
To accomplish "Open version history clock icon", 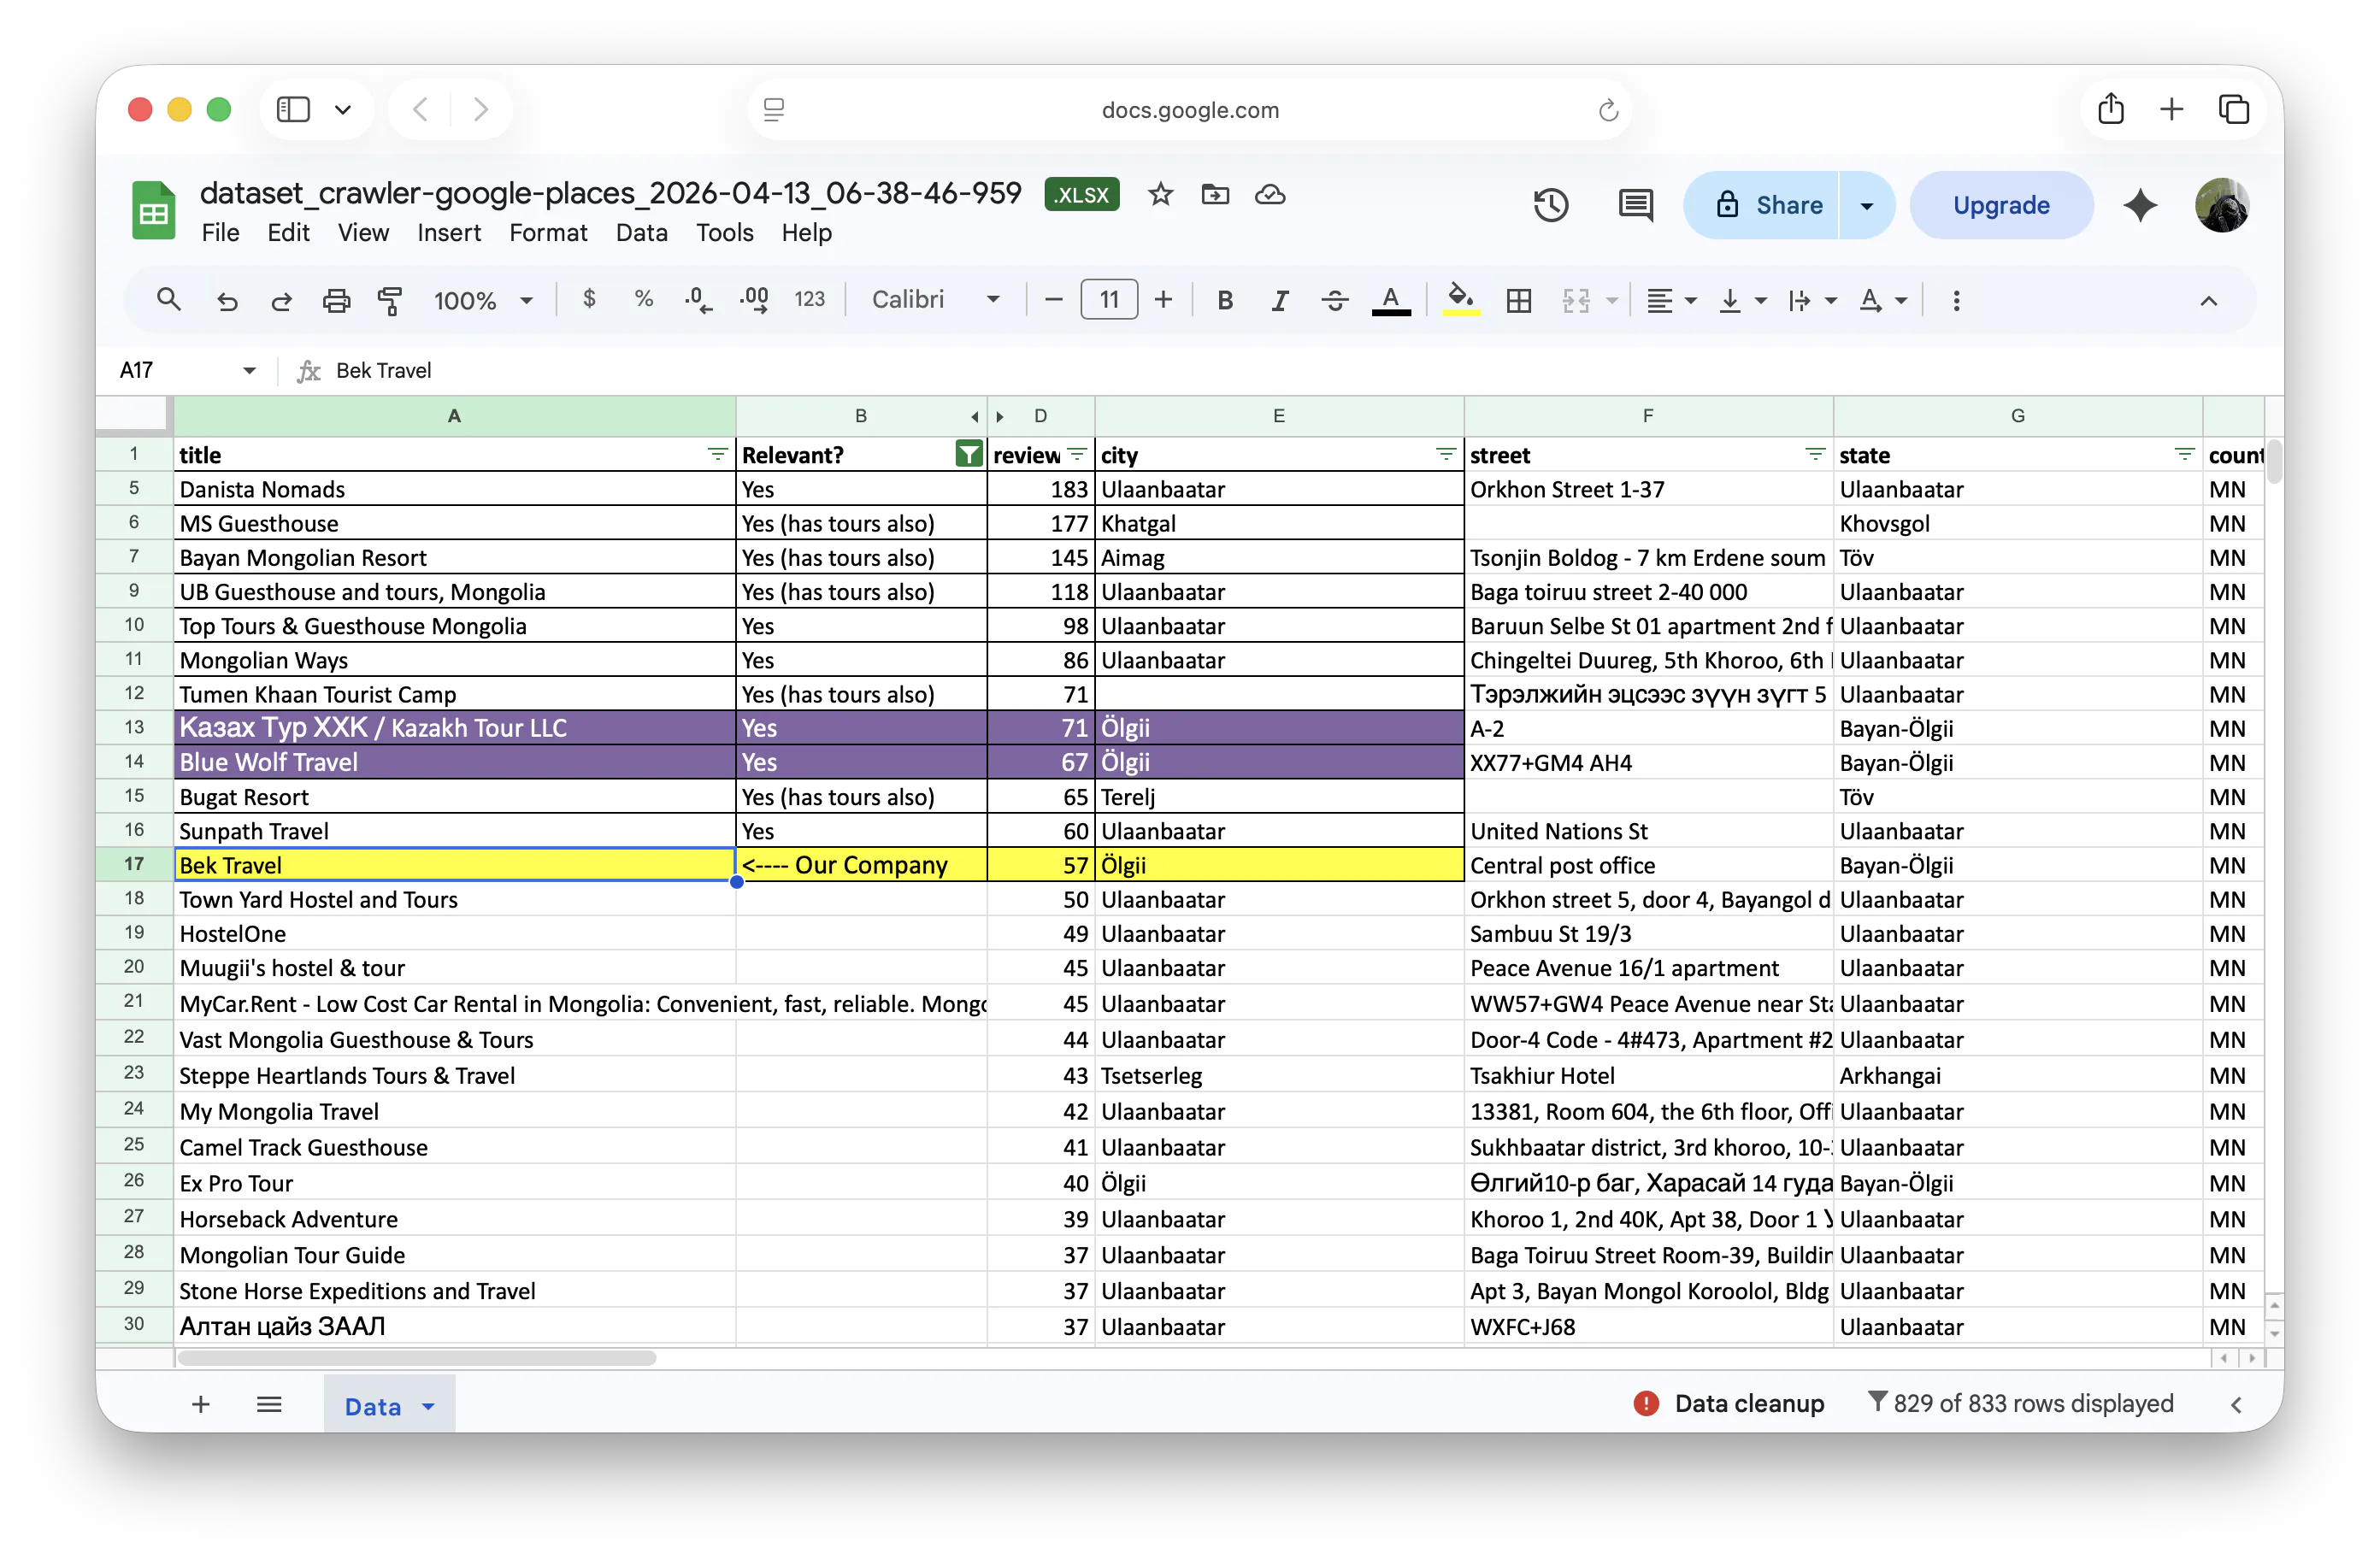I will click(1551, 205).
